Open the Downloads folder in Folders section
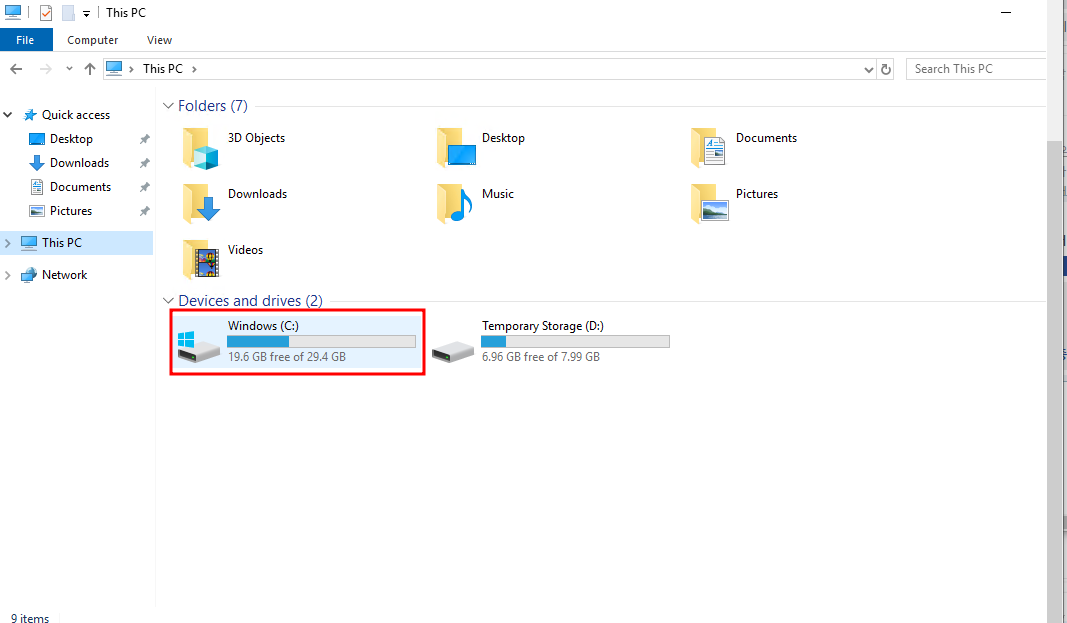 click(201, 204)
